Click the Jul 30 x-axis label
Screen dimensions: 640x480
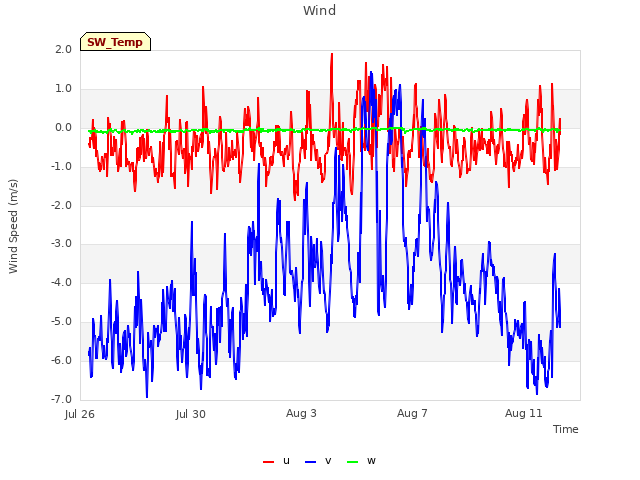tap(191, 414)
